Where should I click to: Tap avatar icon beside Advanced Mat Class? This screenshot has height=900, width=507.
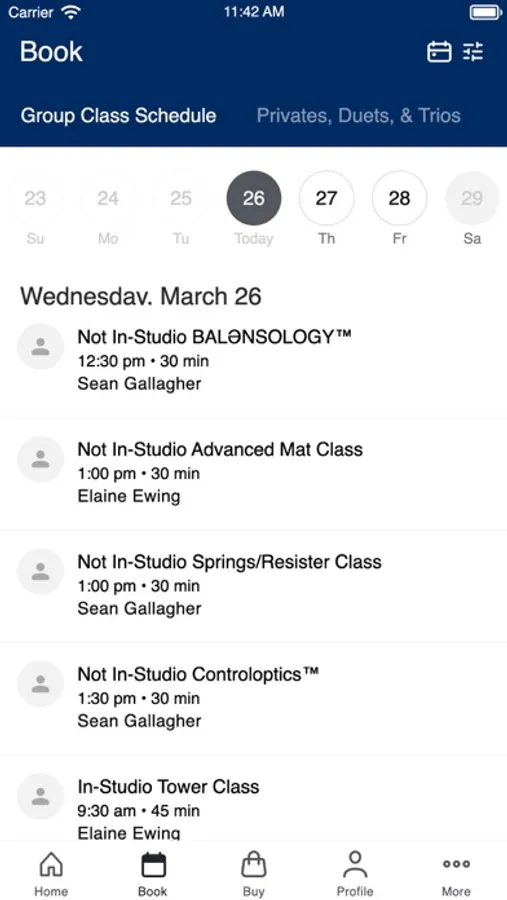click(40, 459)
